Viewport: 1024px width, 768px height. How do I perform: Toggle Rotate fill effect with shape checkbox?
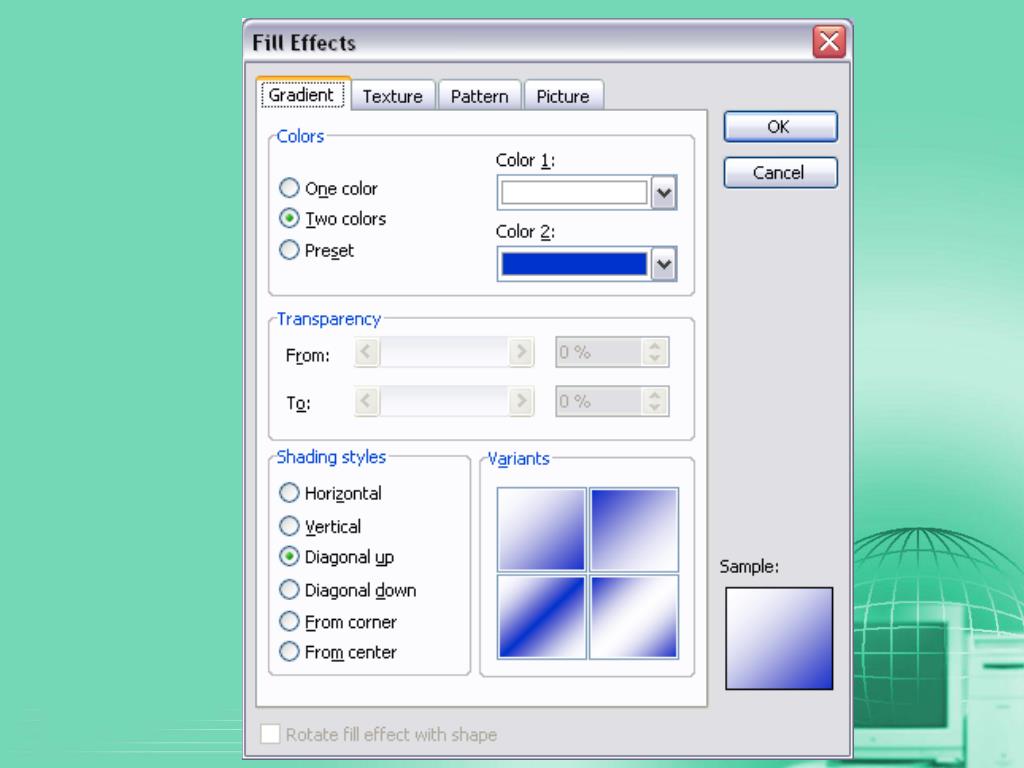point(270,734)
